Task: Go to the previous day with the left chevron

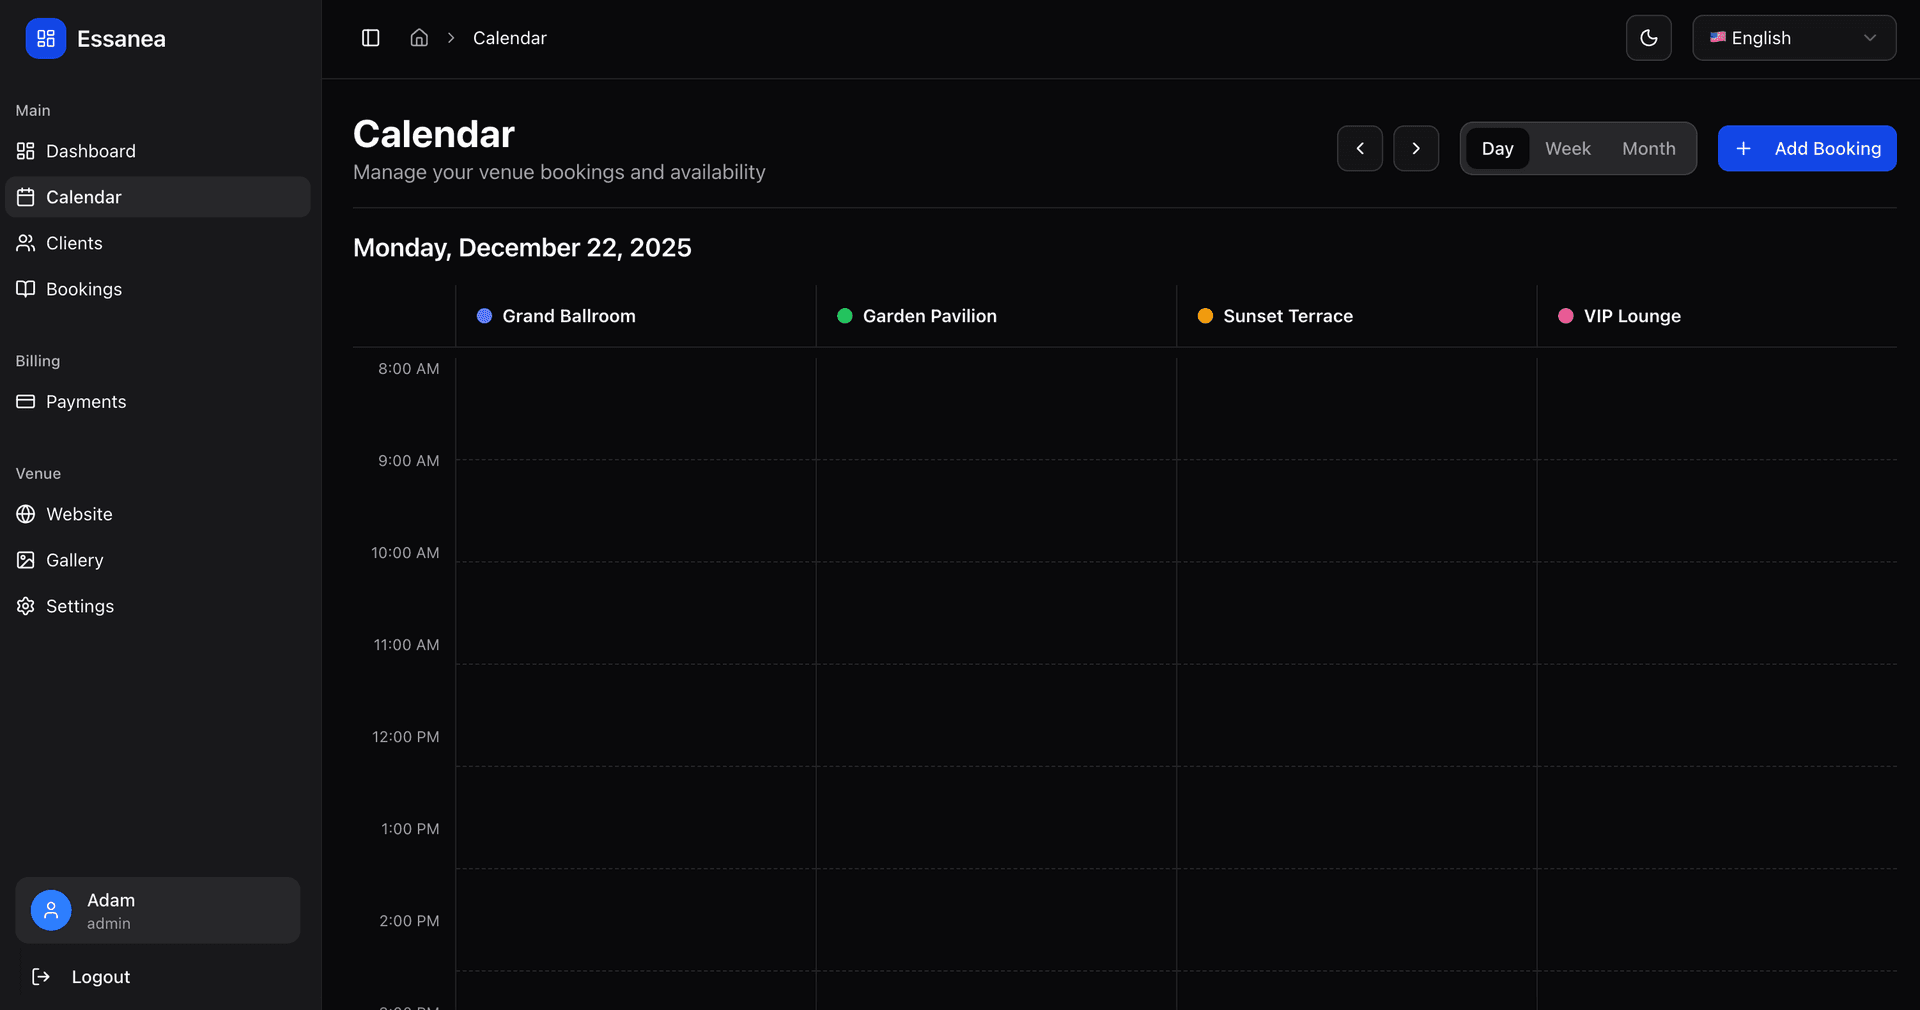Action: click(x=1359, y=148)
